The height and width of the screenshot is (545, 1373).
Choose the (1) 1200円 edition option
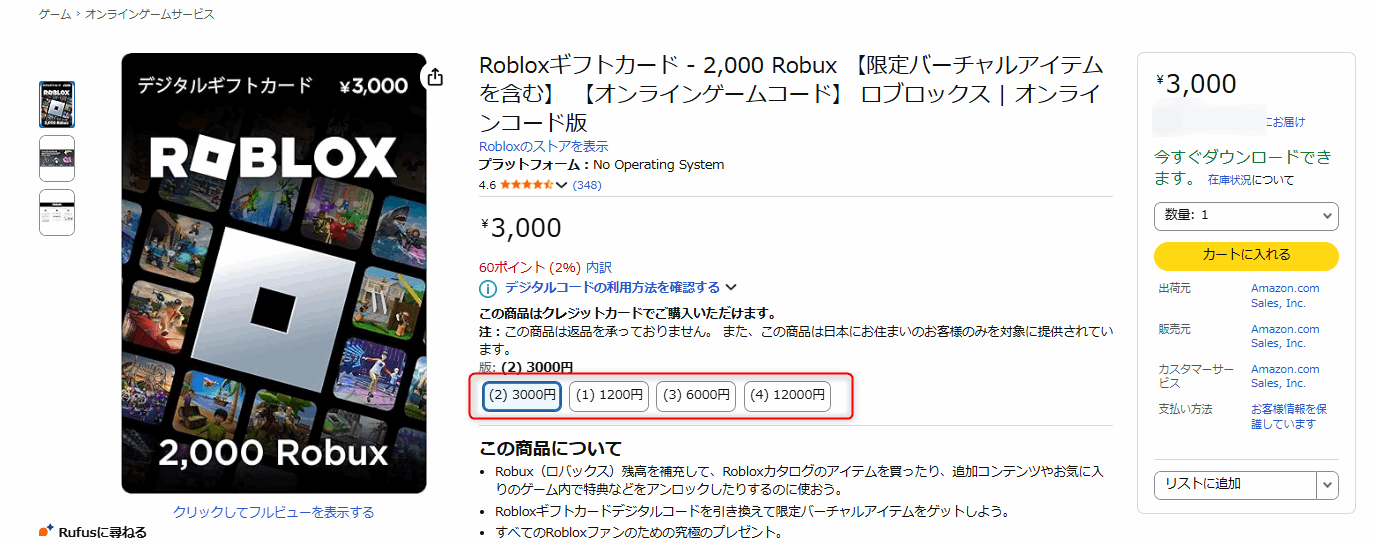tap(609, 395)
